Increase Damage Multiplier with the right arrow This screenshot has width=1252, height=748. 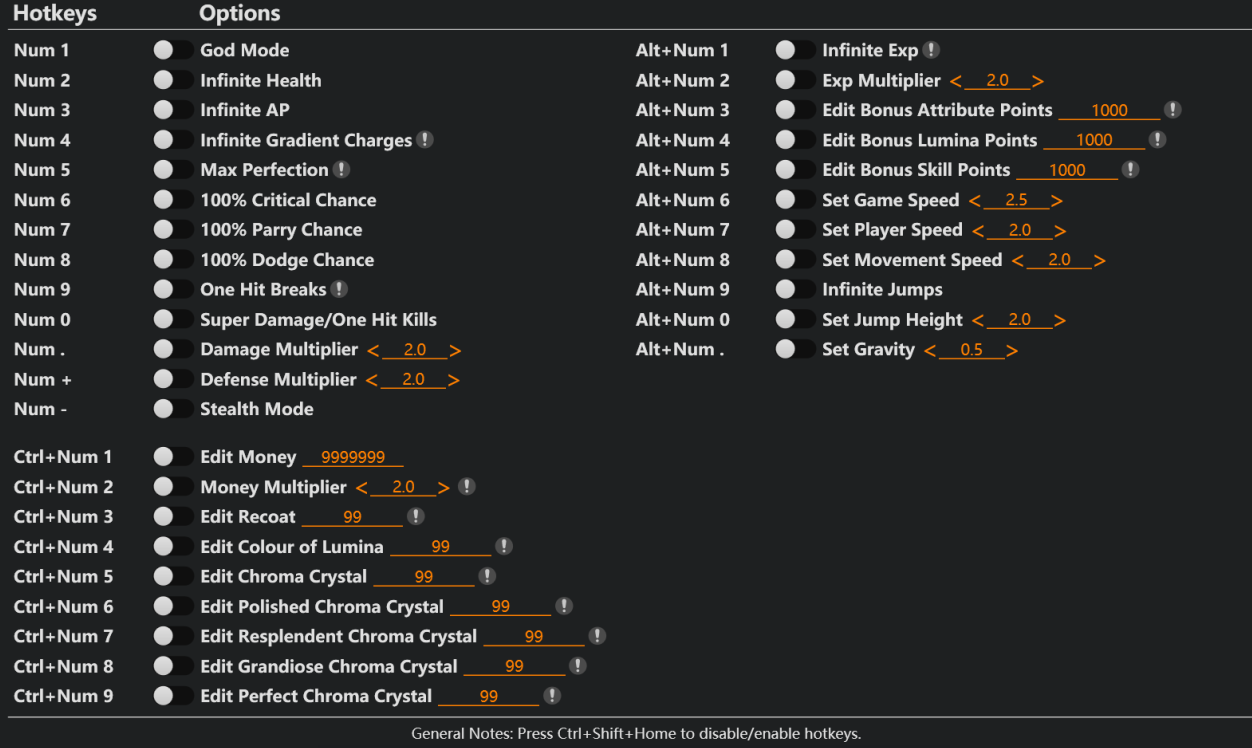pos(455,349)
